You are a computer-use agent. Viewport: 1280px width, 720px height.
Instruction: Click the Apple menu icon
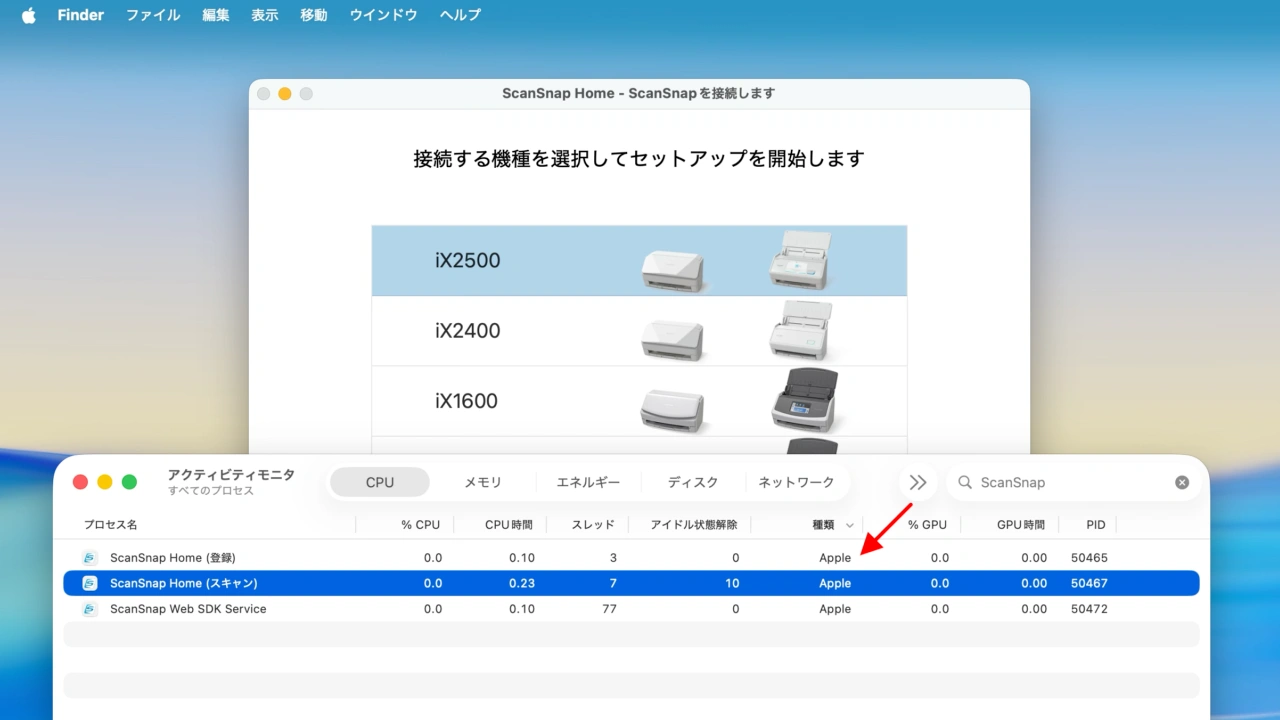27,14
